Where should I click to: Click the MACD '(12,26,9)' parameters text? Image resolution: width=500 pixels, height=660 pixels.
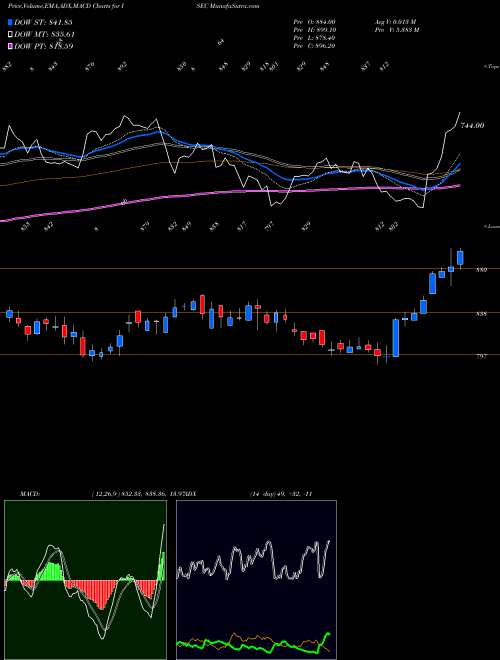point(106,494)
